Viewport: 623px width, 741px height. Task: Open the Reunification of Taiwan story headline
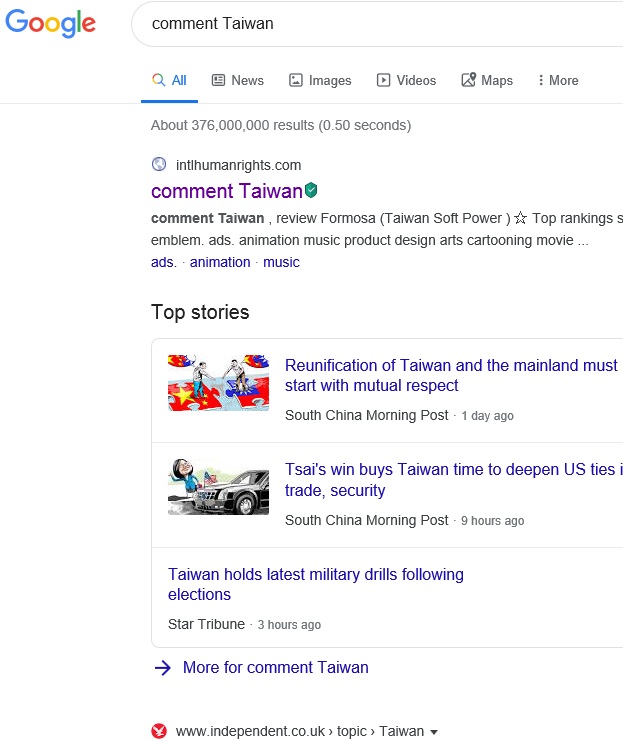(451, 376)
